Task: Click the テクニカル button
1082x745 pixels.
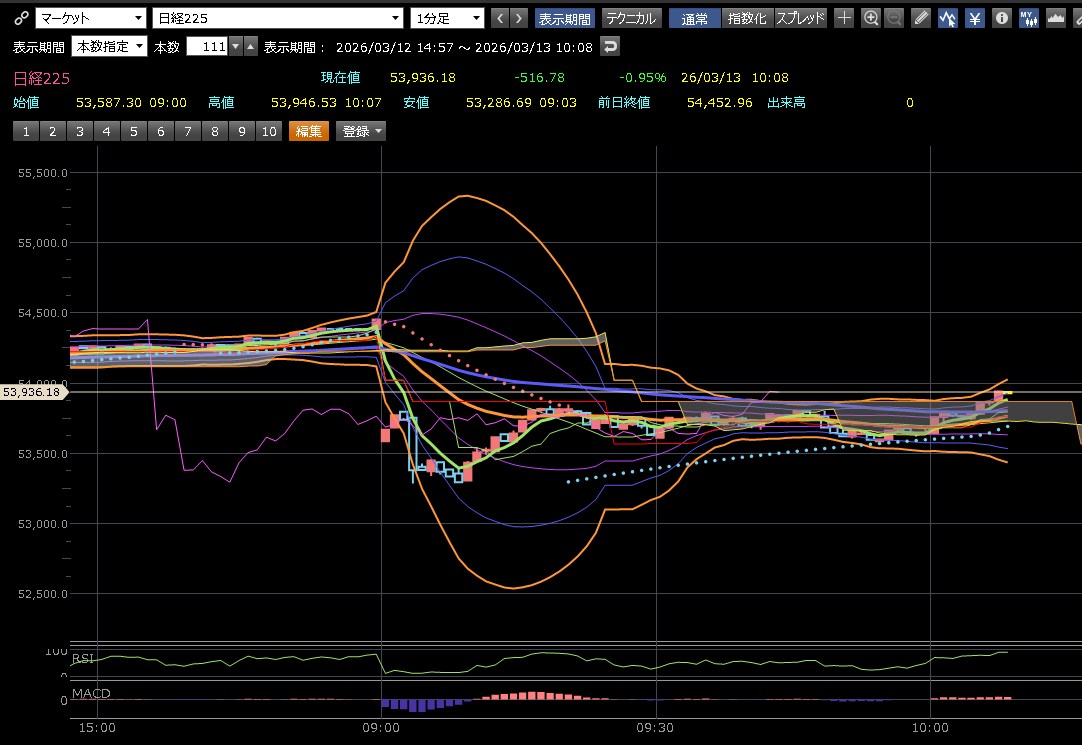Action: tap(631, 18)
